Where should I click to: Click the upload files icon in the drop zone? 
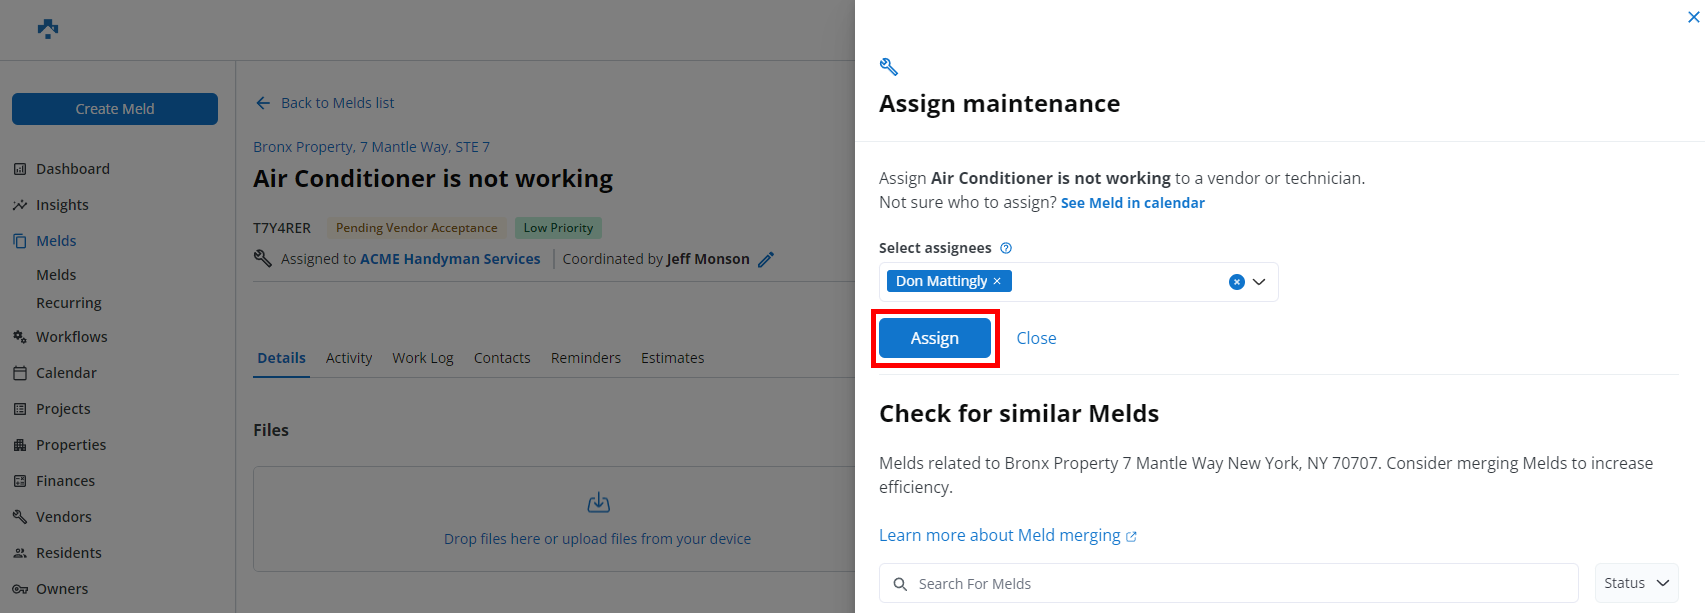coord(598,503)
